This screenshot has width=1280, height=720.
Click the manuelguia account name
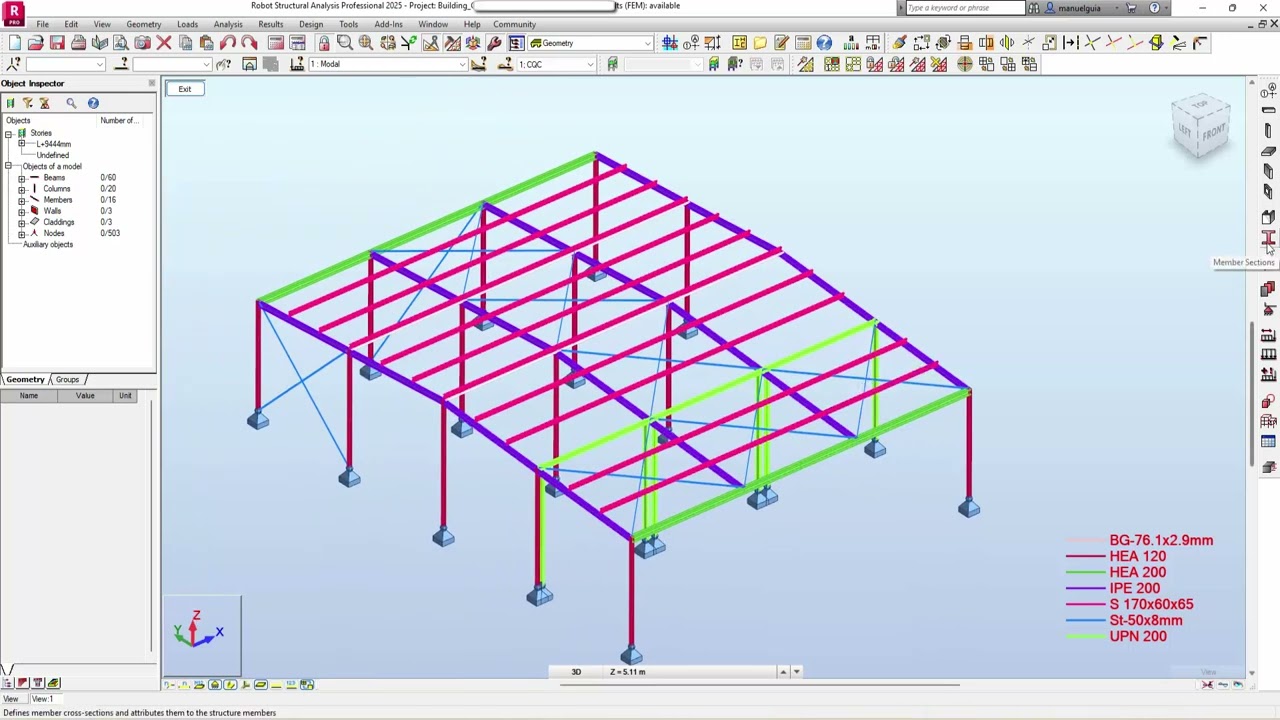tap(1079, 8)
